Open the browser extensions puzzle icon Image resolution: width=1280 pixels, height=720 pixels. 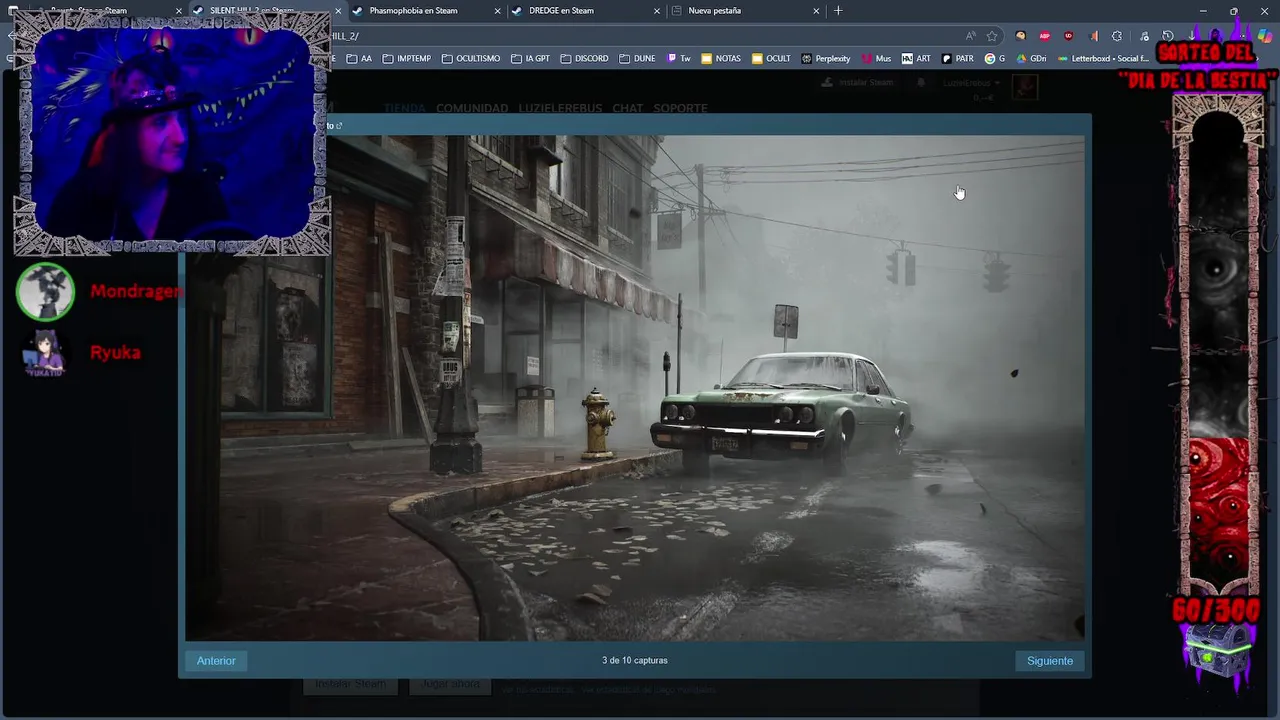pos(1117,36)
